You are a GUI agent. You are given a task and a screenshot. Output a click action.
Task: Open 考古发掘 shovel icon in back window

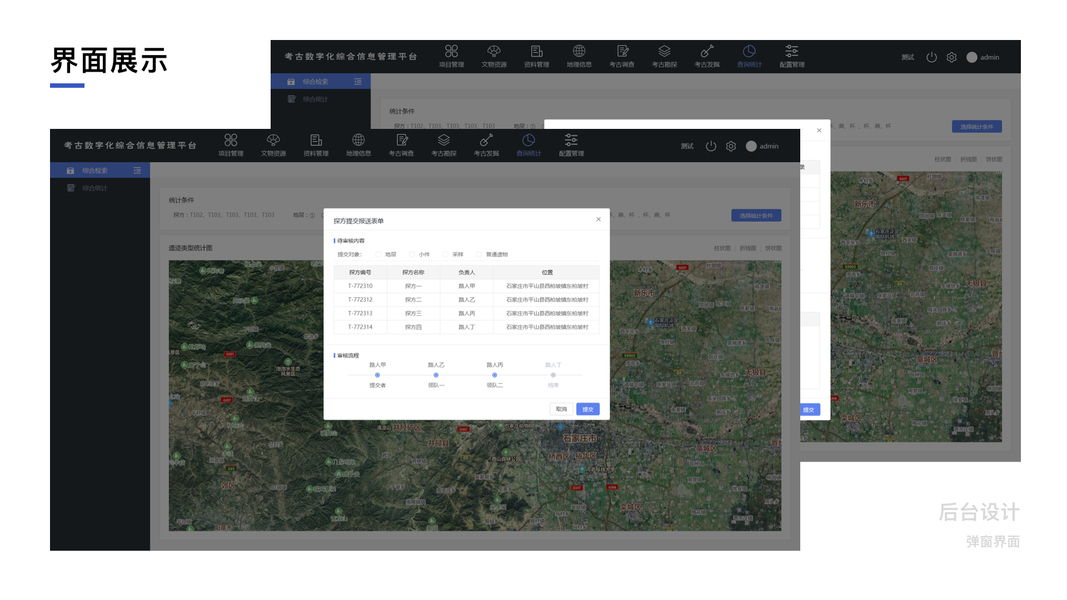click(707, 51)
